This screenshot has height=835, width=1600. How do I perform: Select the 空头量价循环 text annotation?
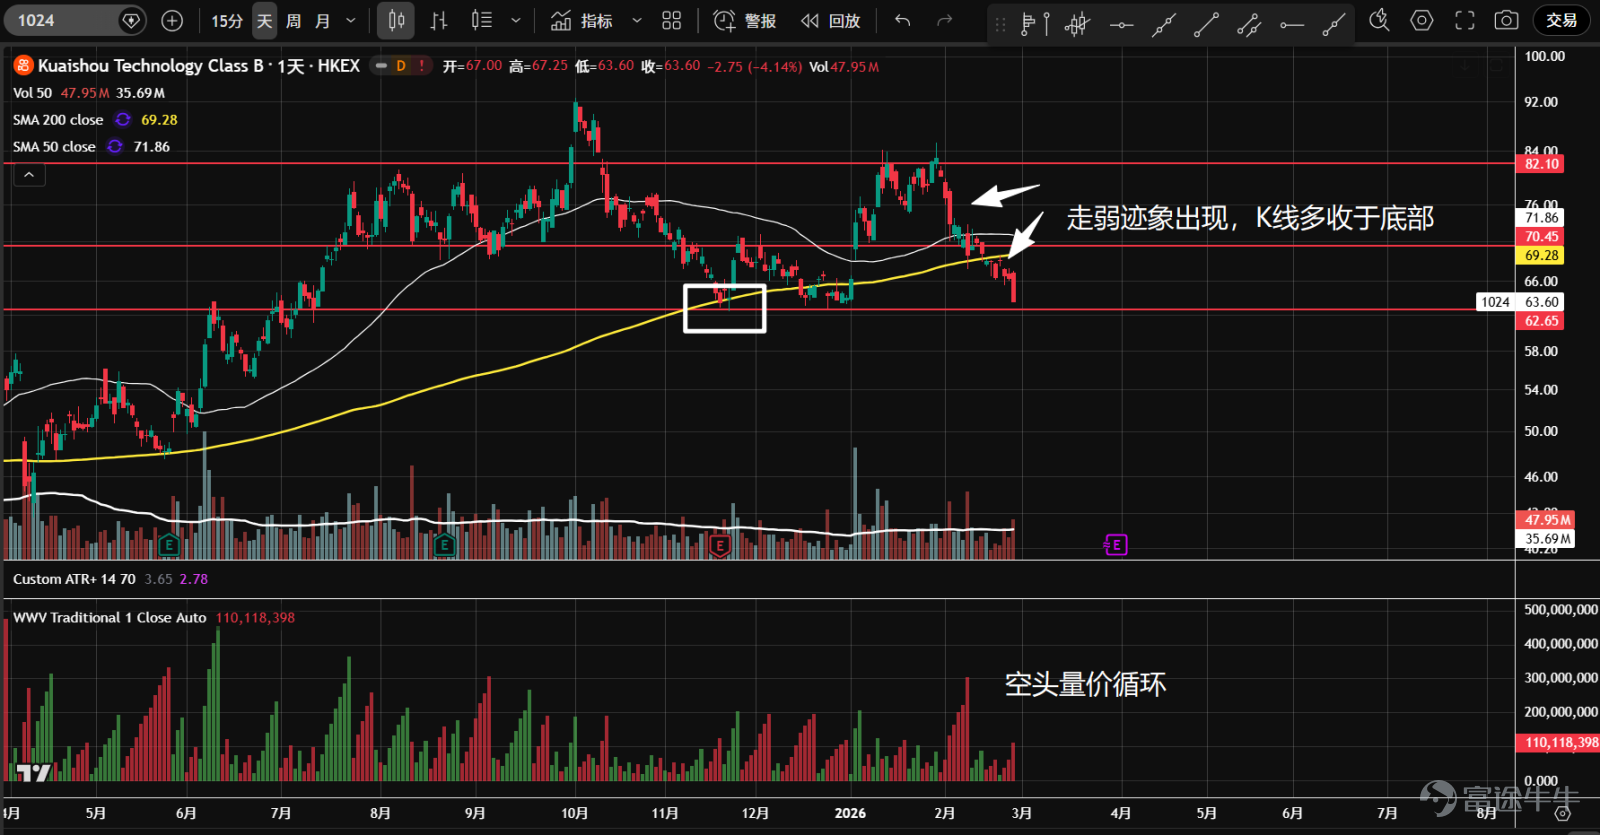[1085, 685]
